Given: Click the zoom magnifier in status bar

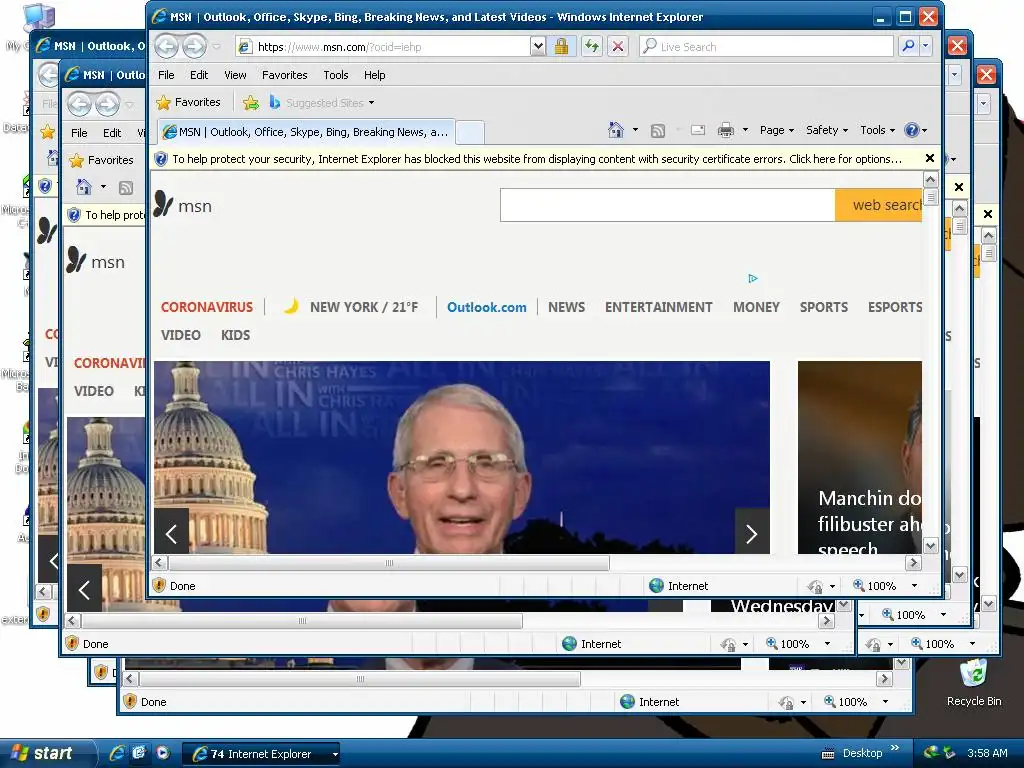Looking at the screenshot, I should click(859, 585).
